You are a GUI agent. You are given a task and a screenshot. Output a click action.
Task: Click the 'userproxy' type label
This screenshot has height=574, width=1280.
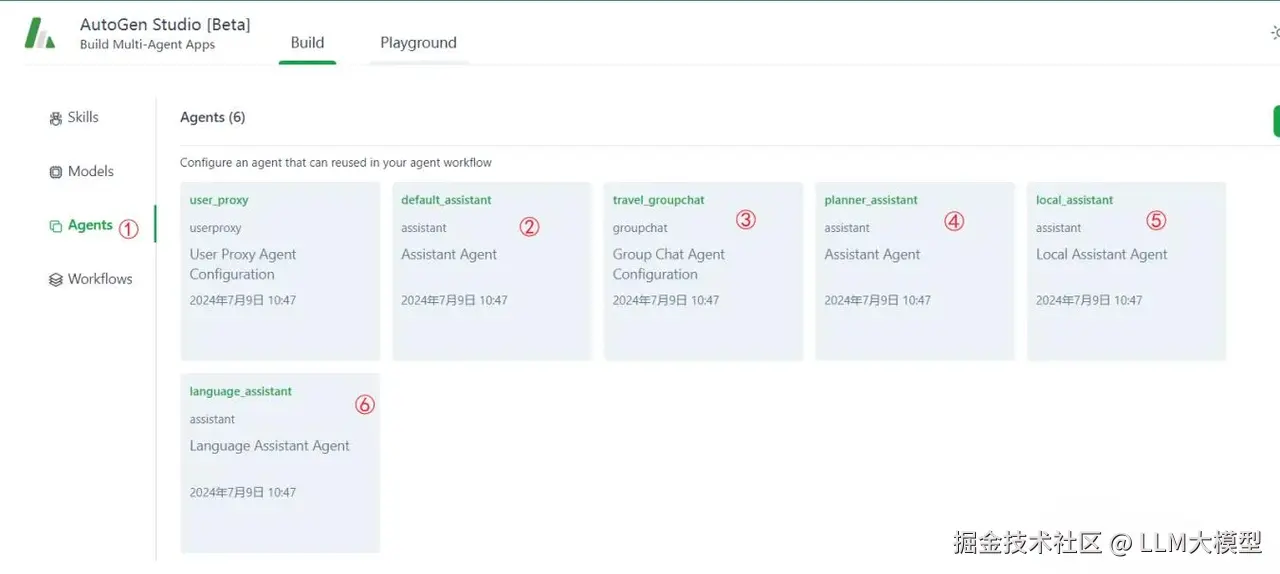pos(216,228)
